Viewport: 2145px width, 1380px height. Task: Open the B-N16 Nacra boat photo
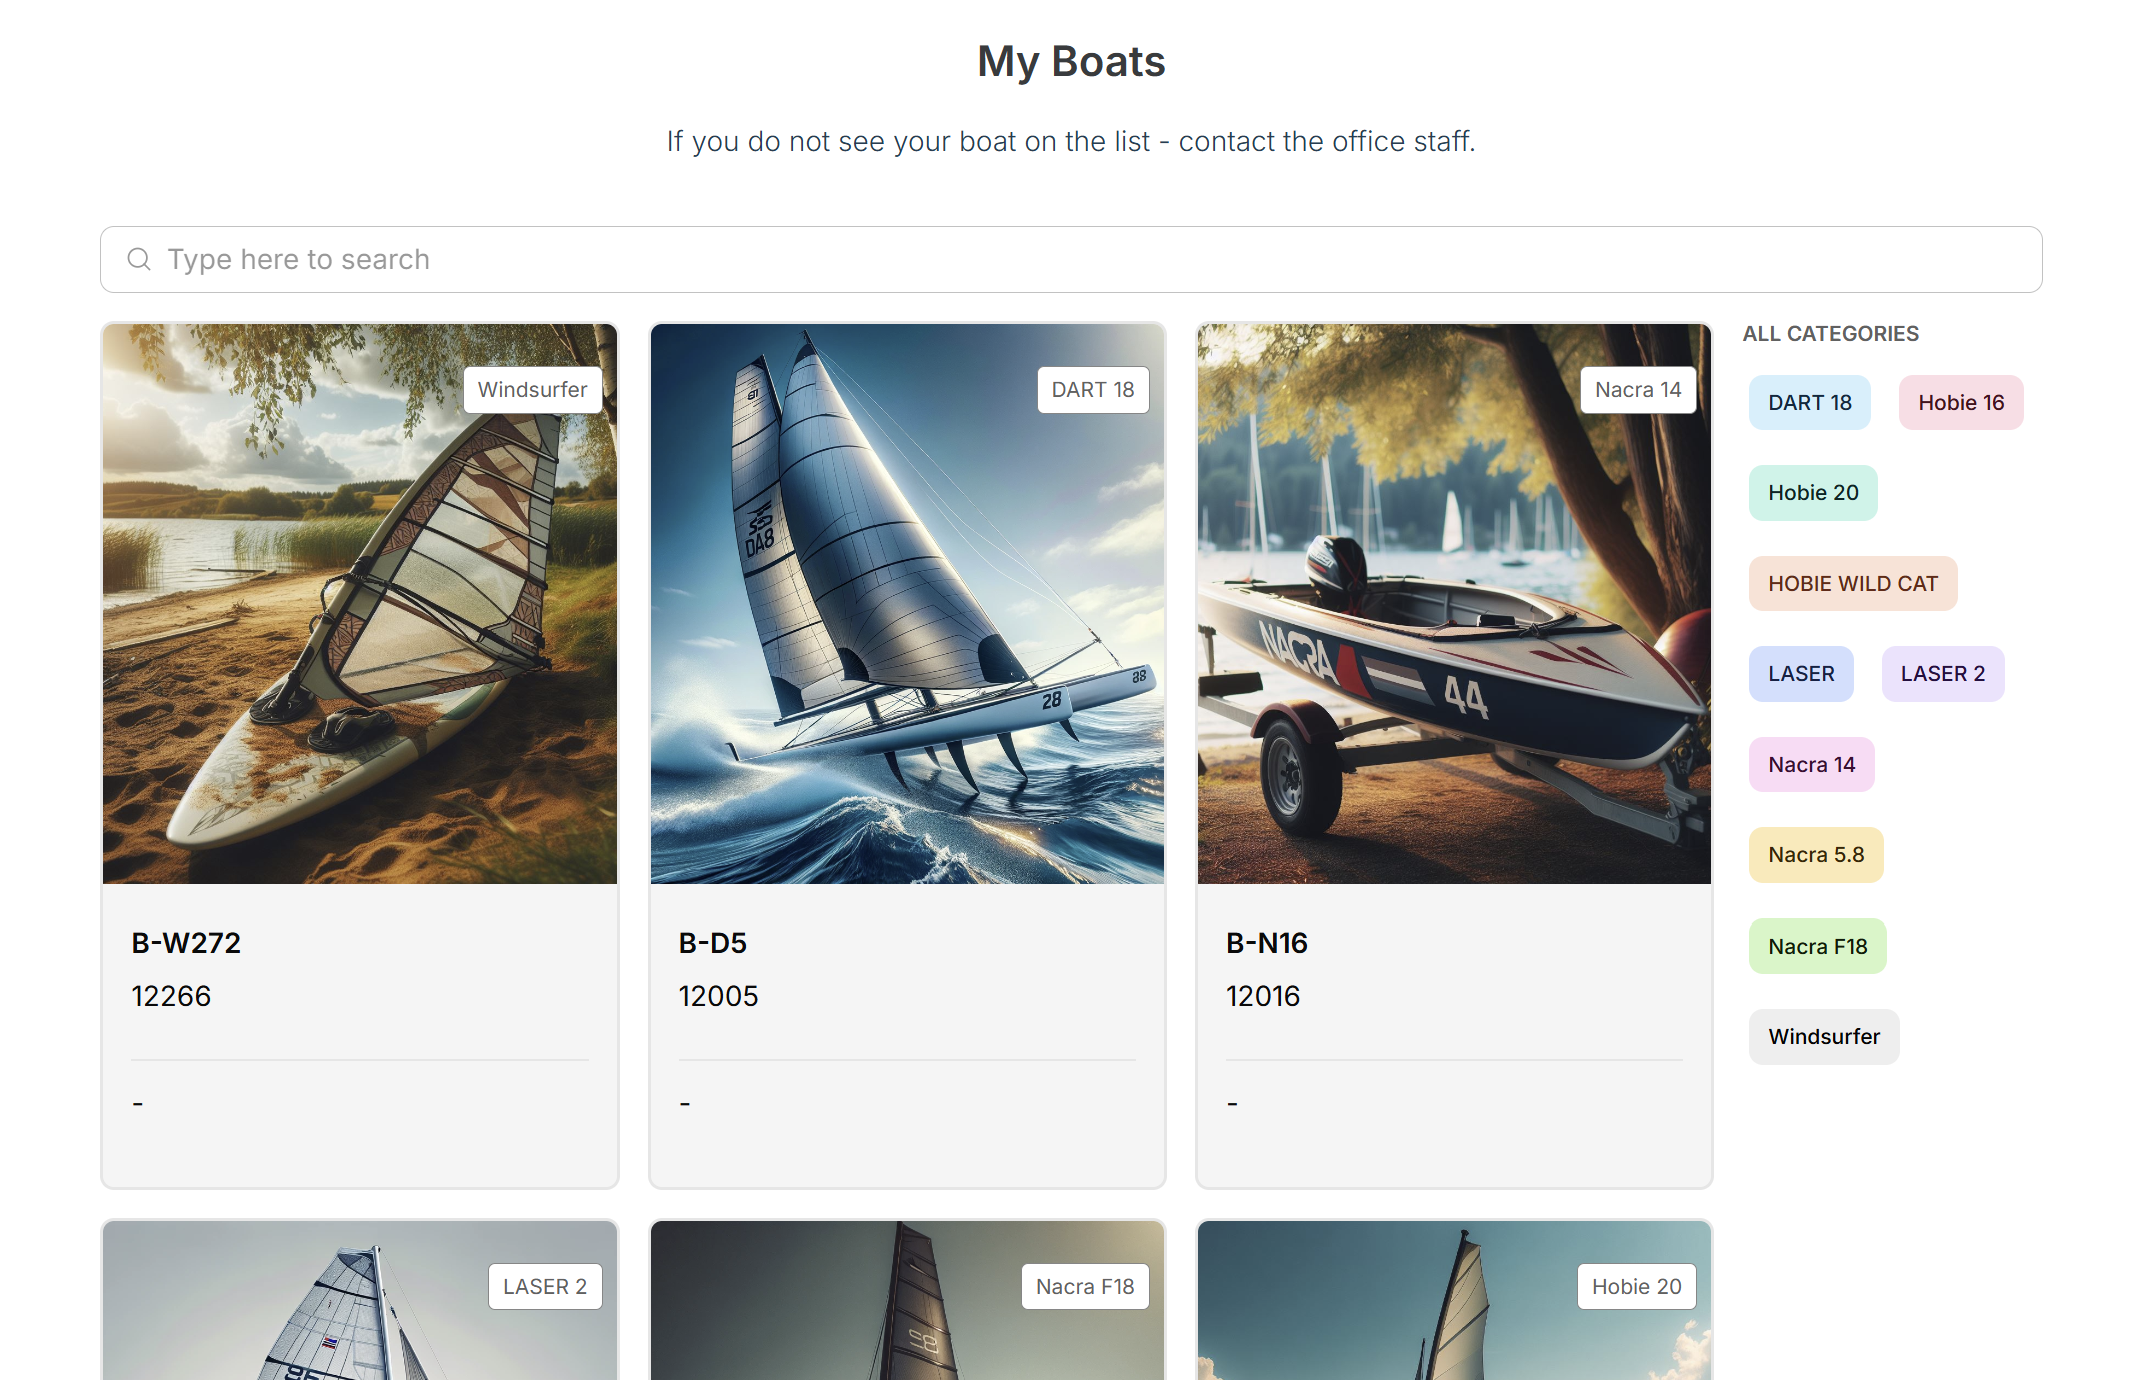[1454, 603]
